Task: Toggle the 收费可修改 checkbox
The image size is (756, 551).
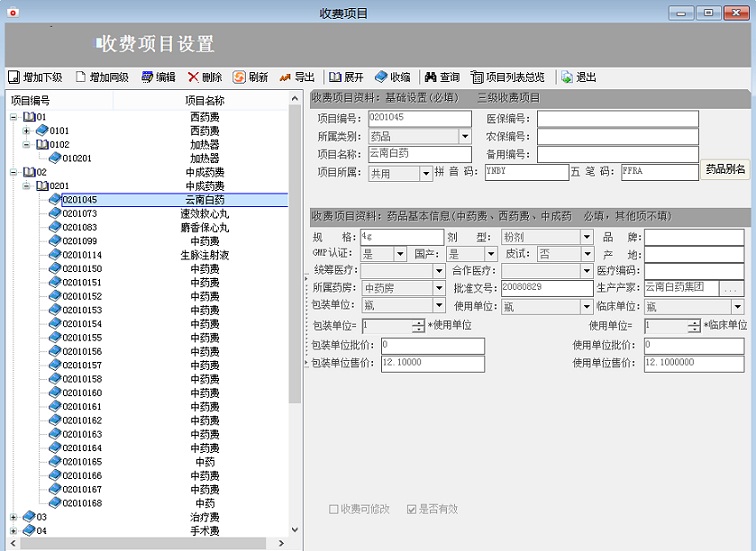Action: pos(333,509)
